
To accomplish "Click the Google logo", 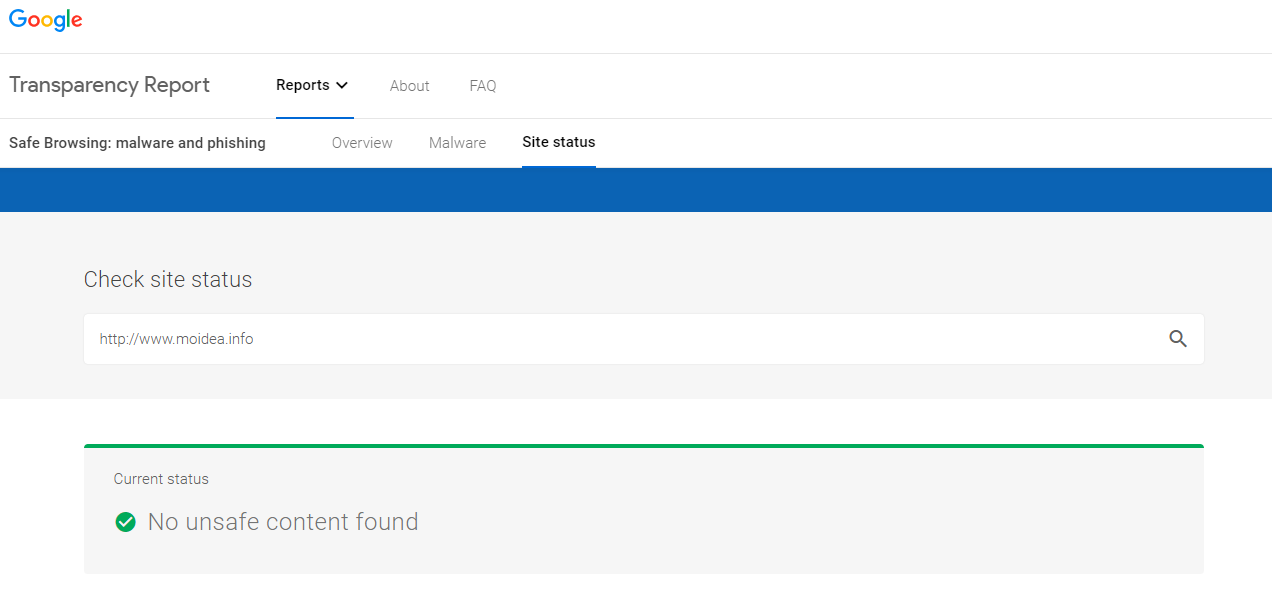I will [46, 21].
